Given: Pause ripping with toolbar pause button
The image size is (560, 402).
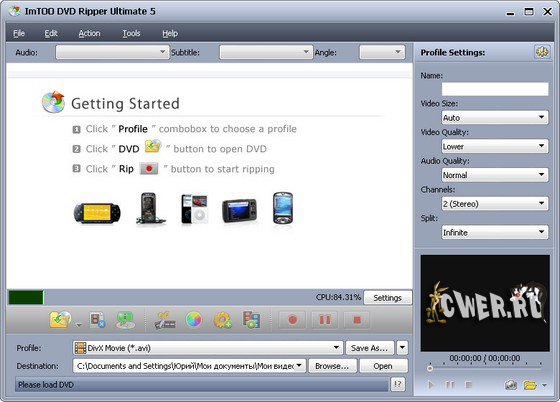Looking at the screenshot, I should (x=325, y=320).
